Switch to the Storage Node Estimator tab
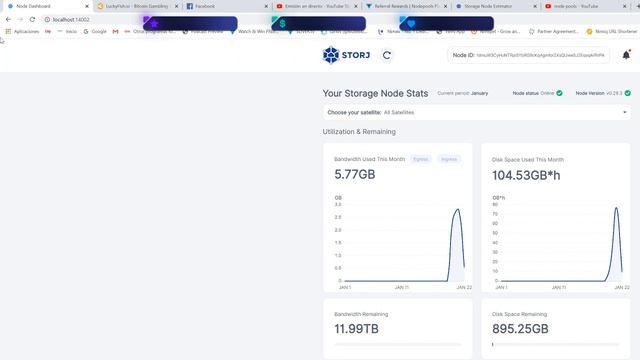Viewport: 640px width, 360px height. point(496,6)
